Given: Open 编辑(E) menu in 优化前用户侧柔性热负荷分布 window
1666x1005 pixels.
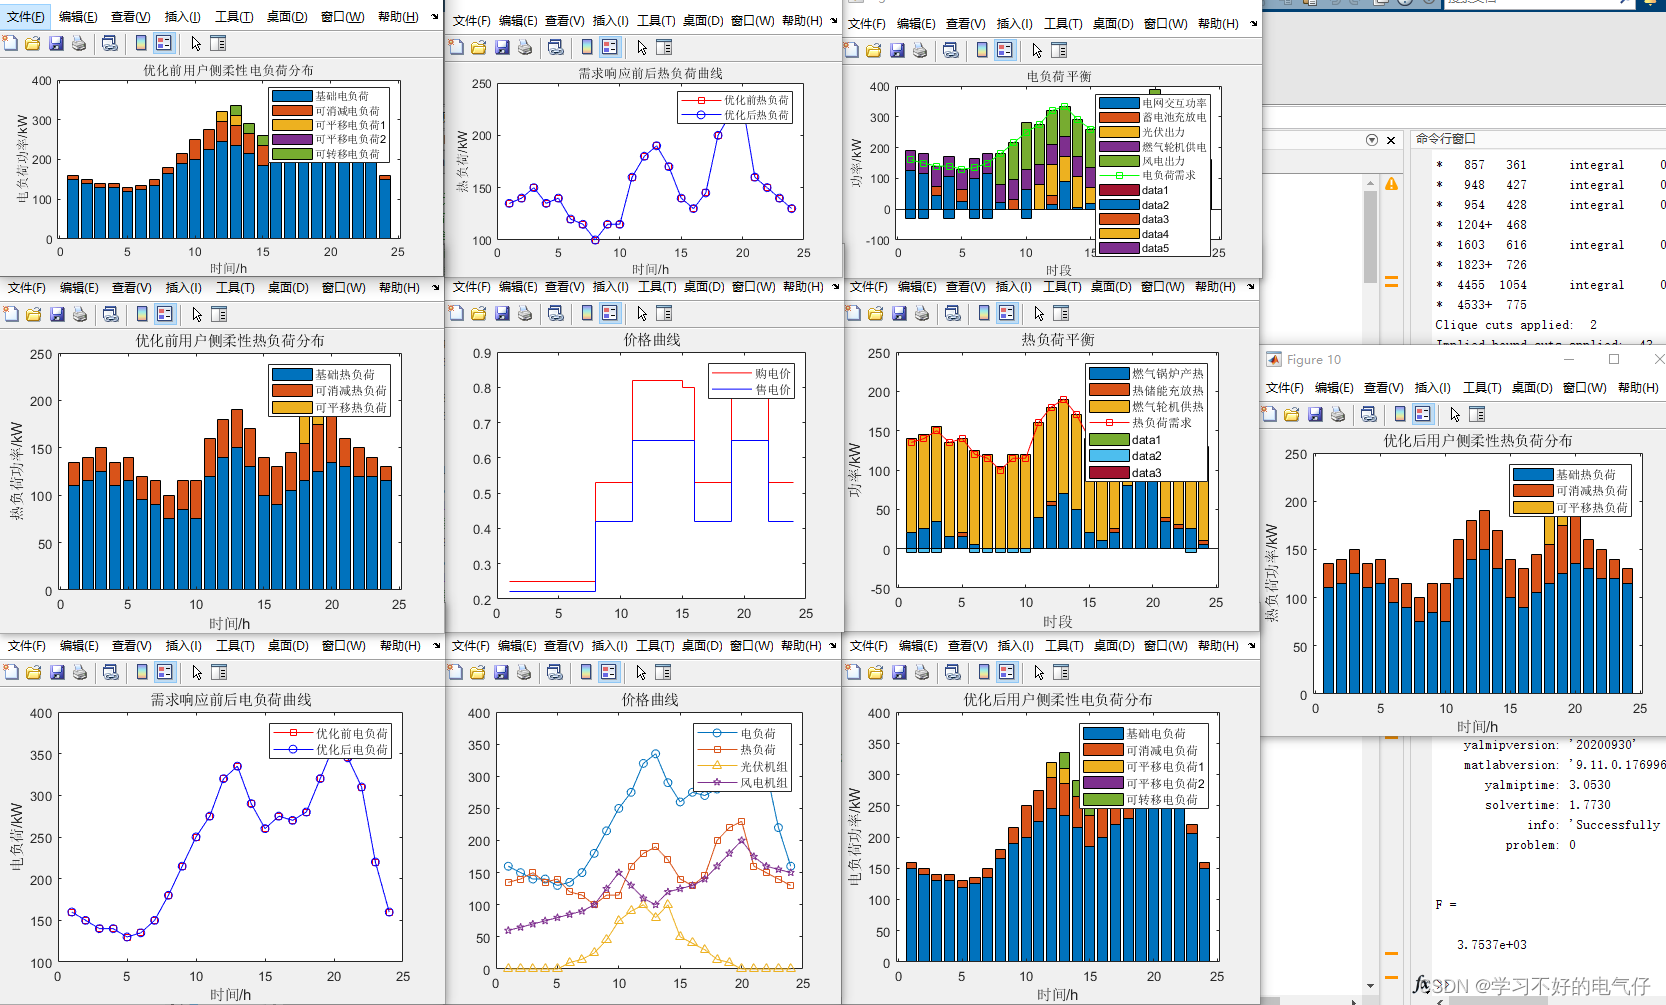Looking at the screenshot, I should (79, 288).
